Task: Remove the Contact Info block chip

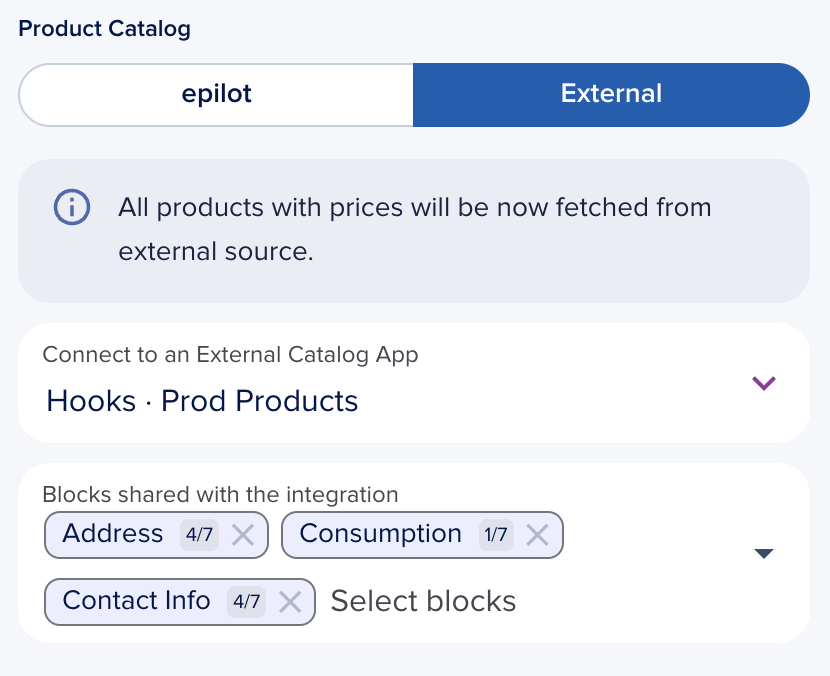Action: click(x=290, y=602)
